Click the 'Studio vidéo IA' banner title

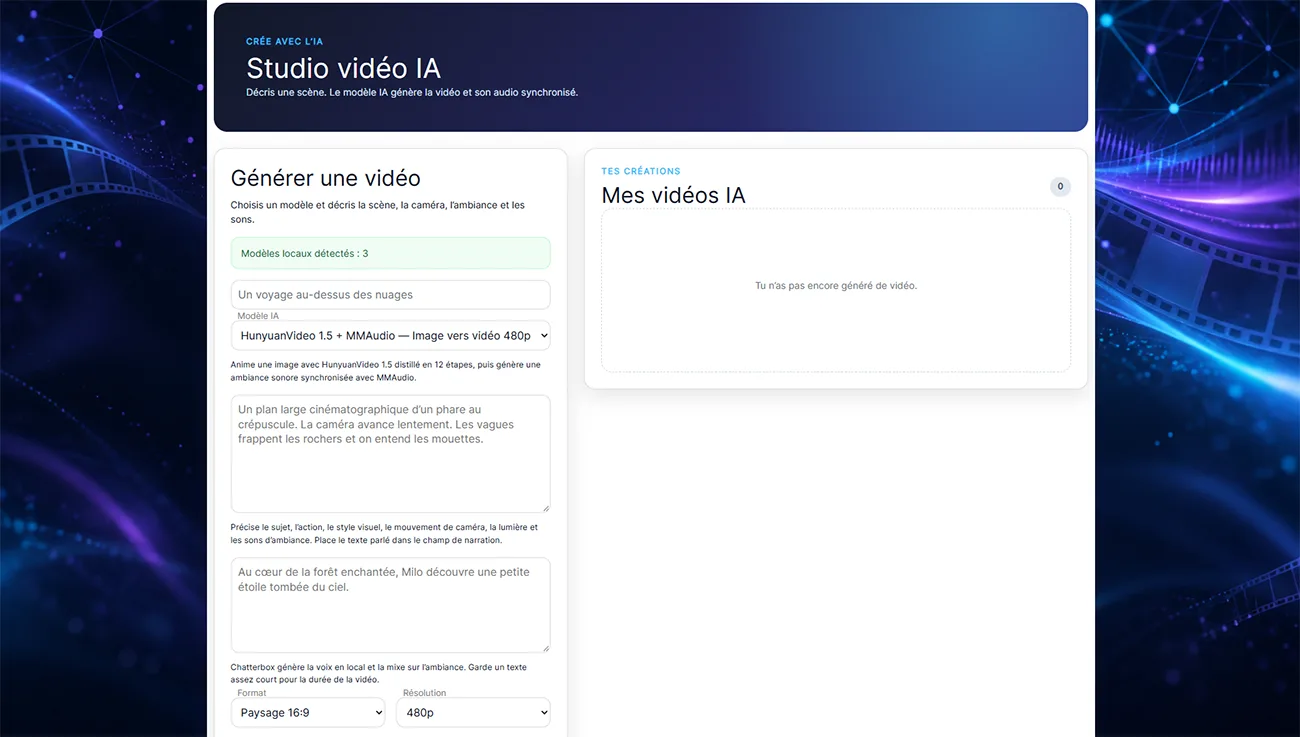[343, 68]
